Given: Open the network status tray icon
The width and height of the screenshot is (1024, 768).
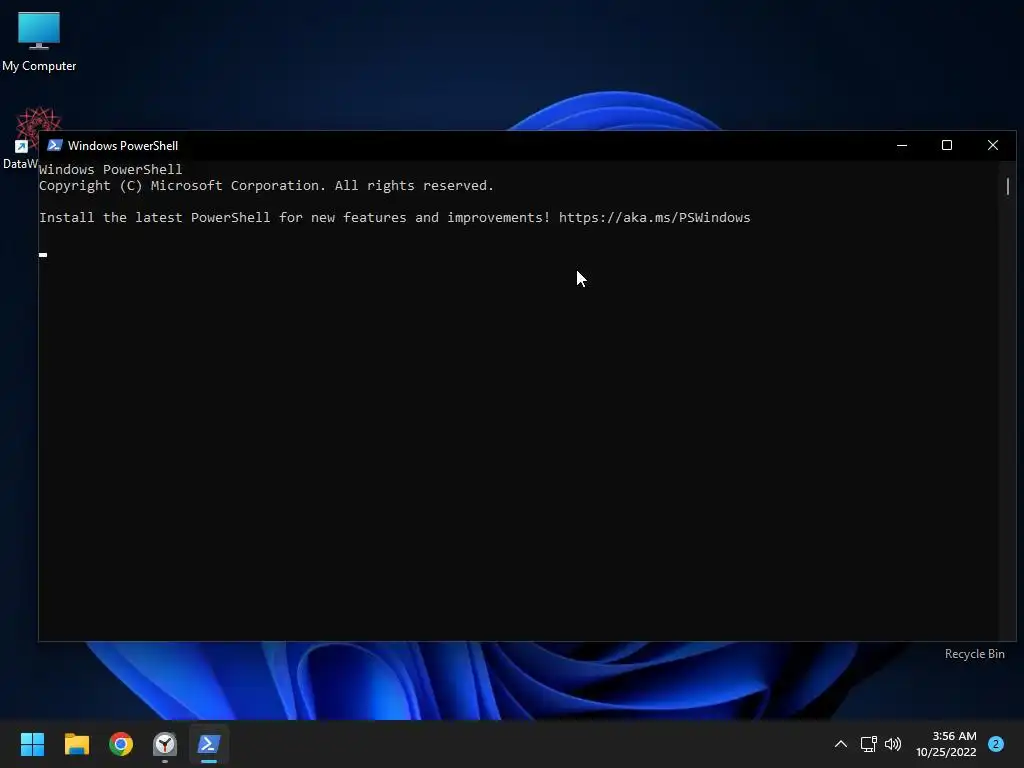Looking at the screenshot, I should click(868, 744).
